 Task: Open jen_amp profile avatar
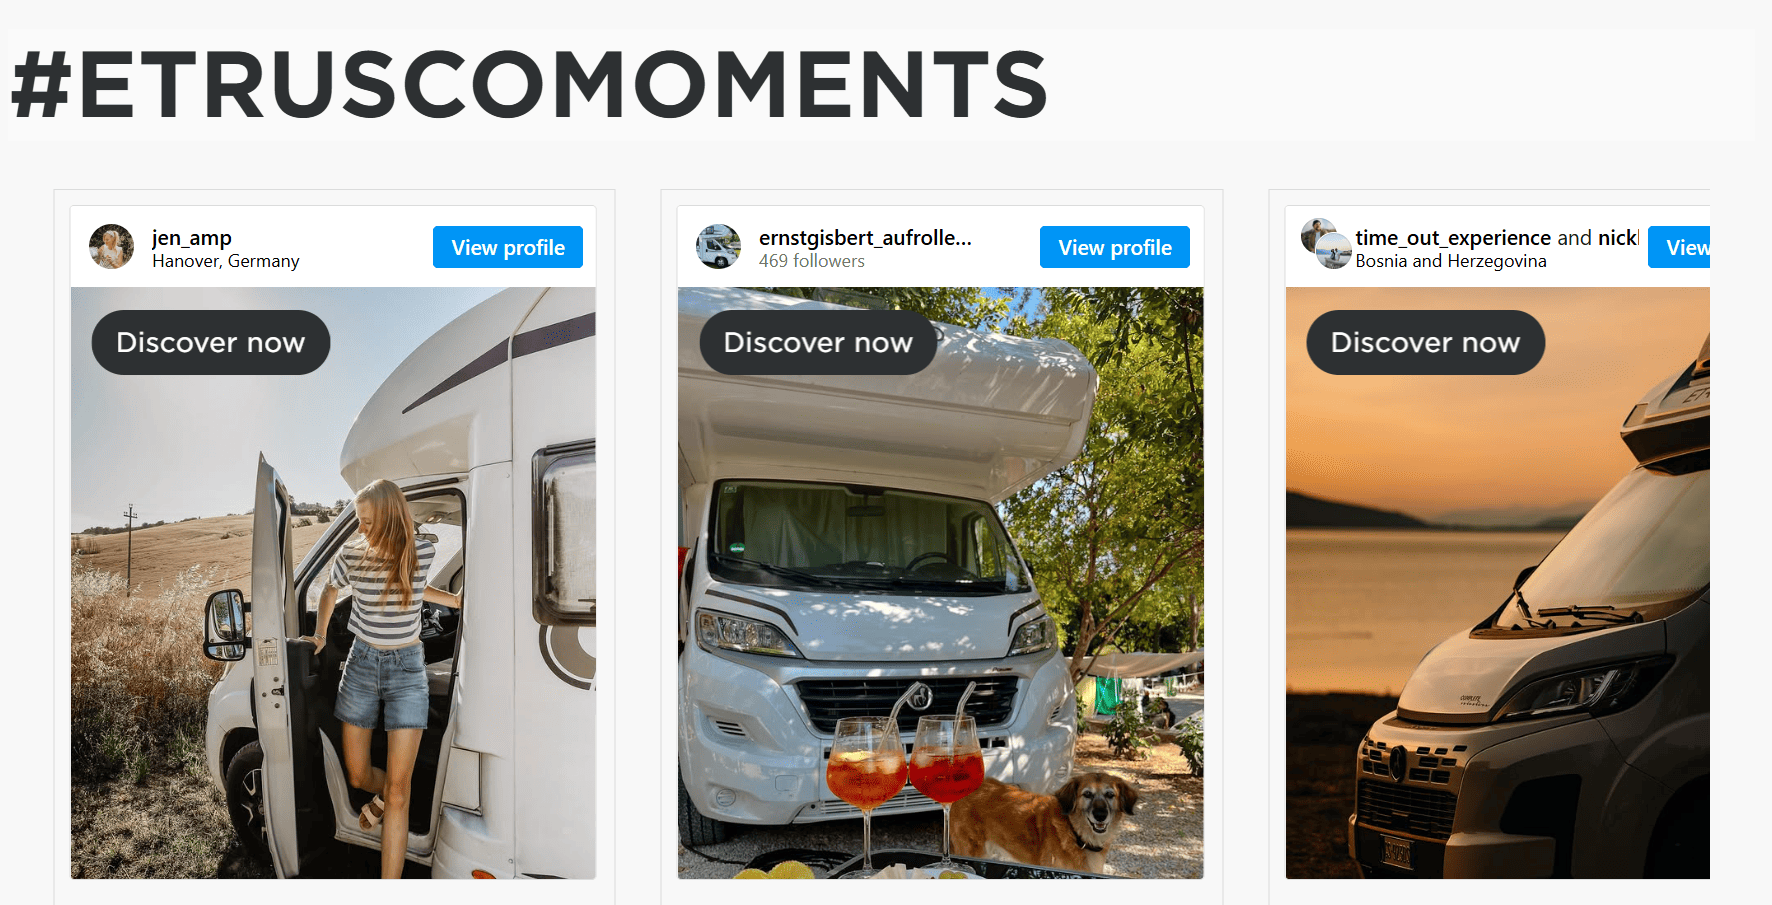(x=111, y=246)
